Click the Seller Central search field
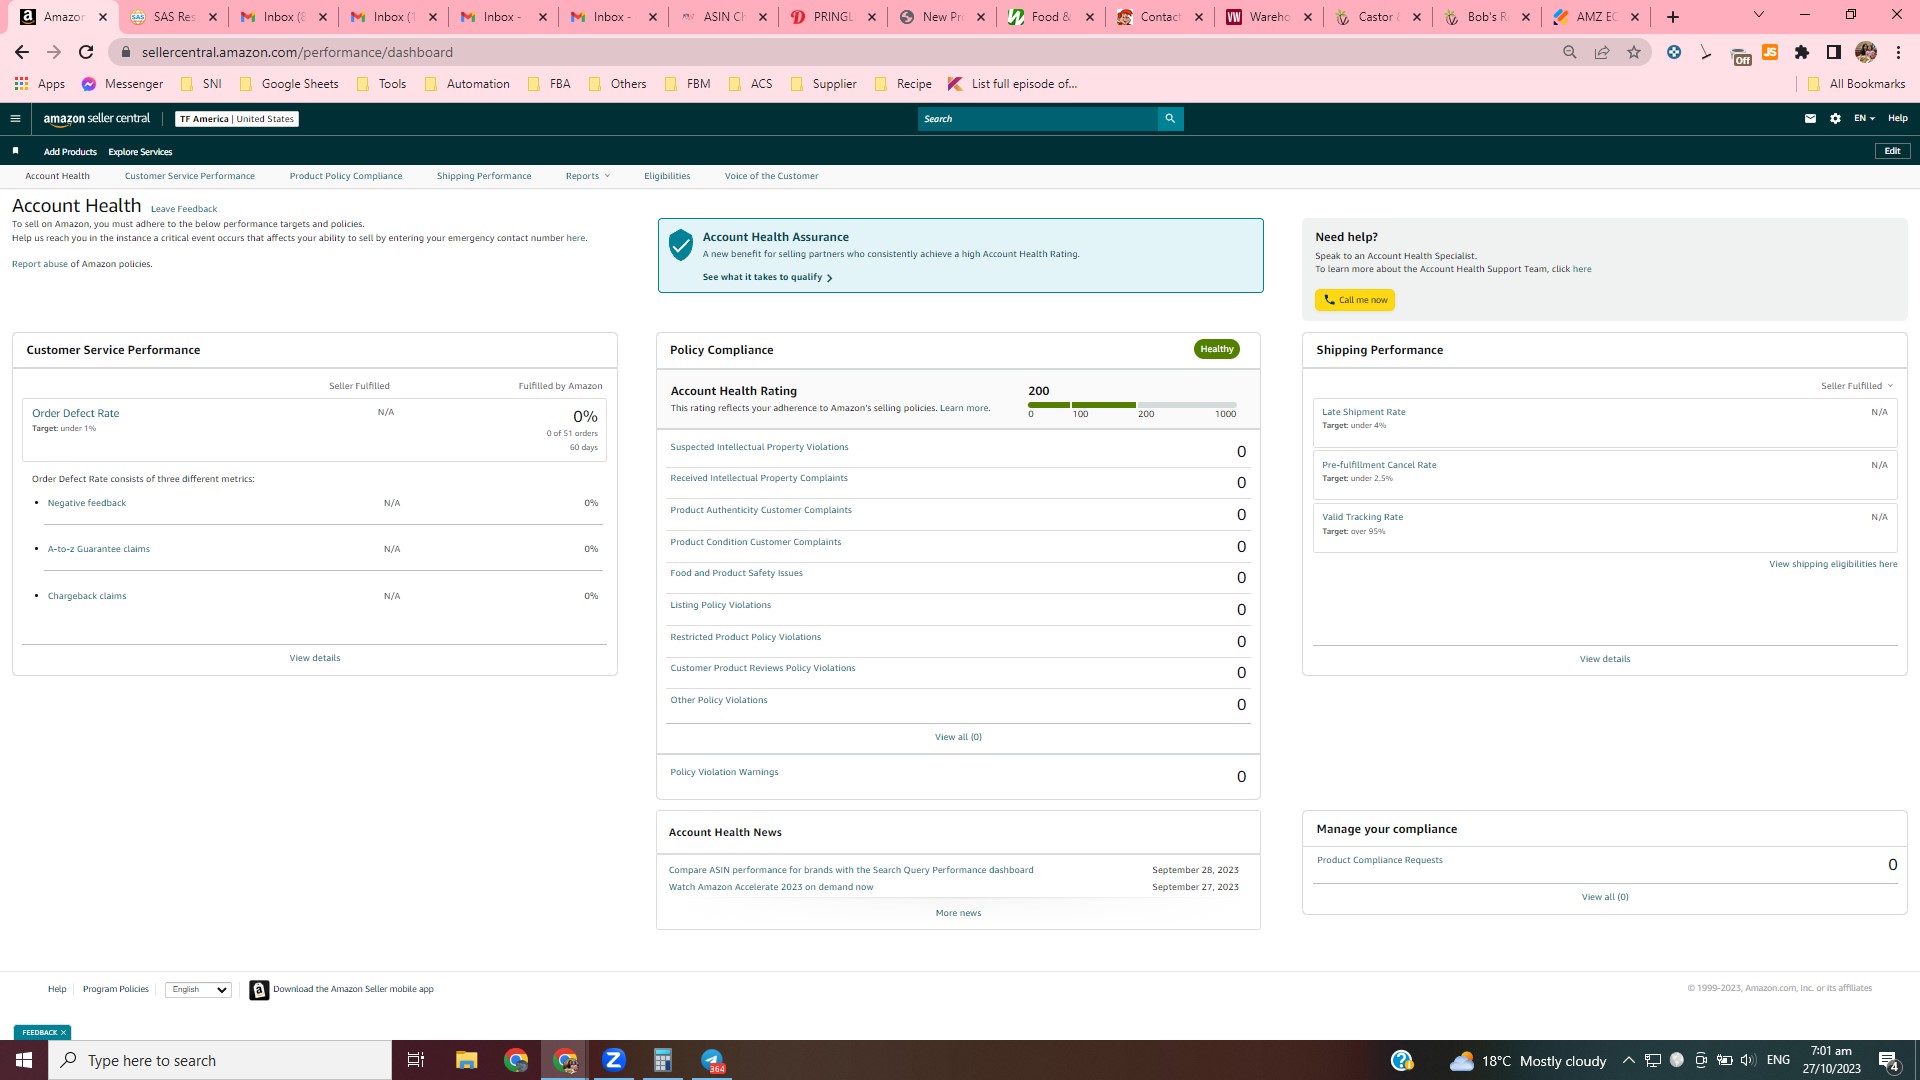This screenshot has height=1080, width=1920. 1038,119
